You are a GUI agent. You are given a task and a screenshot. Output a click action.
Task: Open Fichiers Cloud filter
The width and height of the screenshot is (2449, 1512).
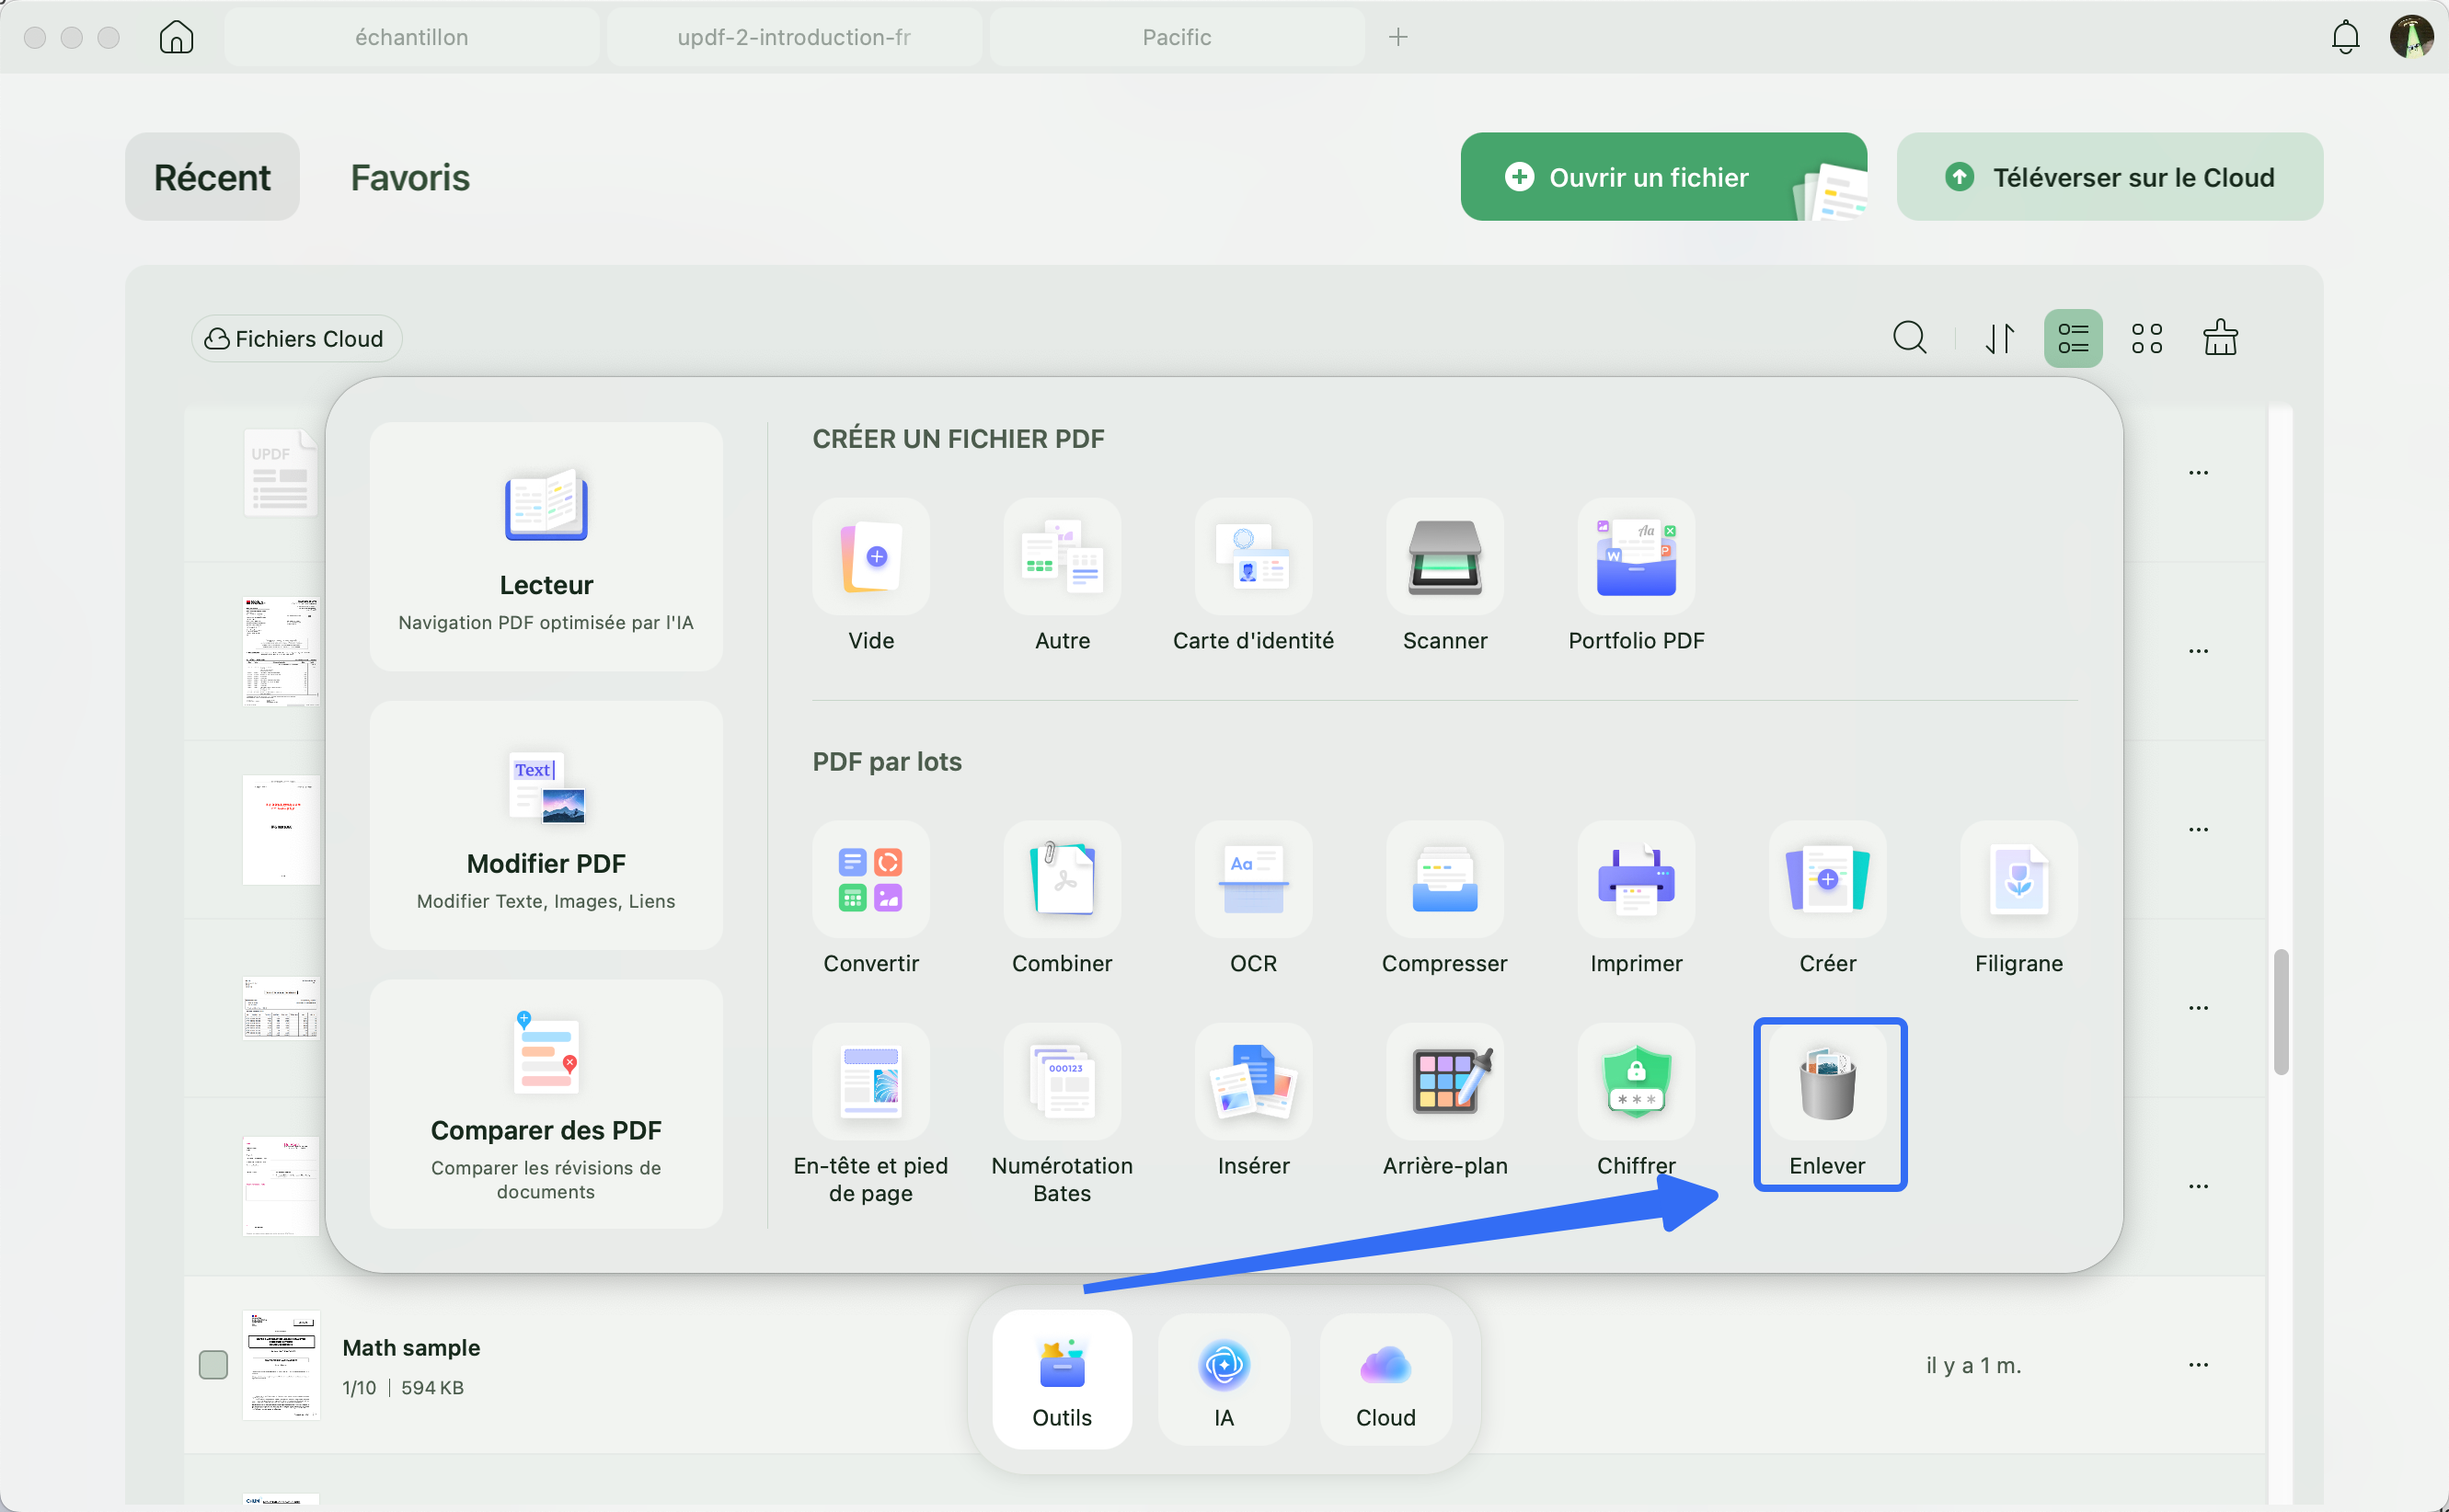pyautogui.click(x=296, y=339)
